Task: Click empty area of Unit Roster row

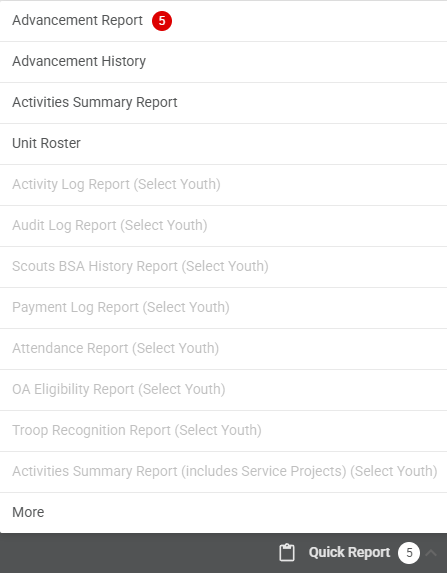Action: (263, 144)
